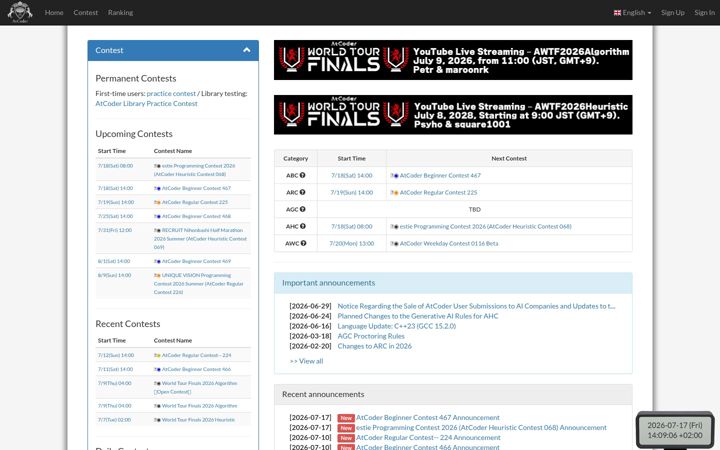Click the help icon beside AWC
720x450 pixels.
303,243
